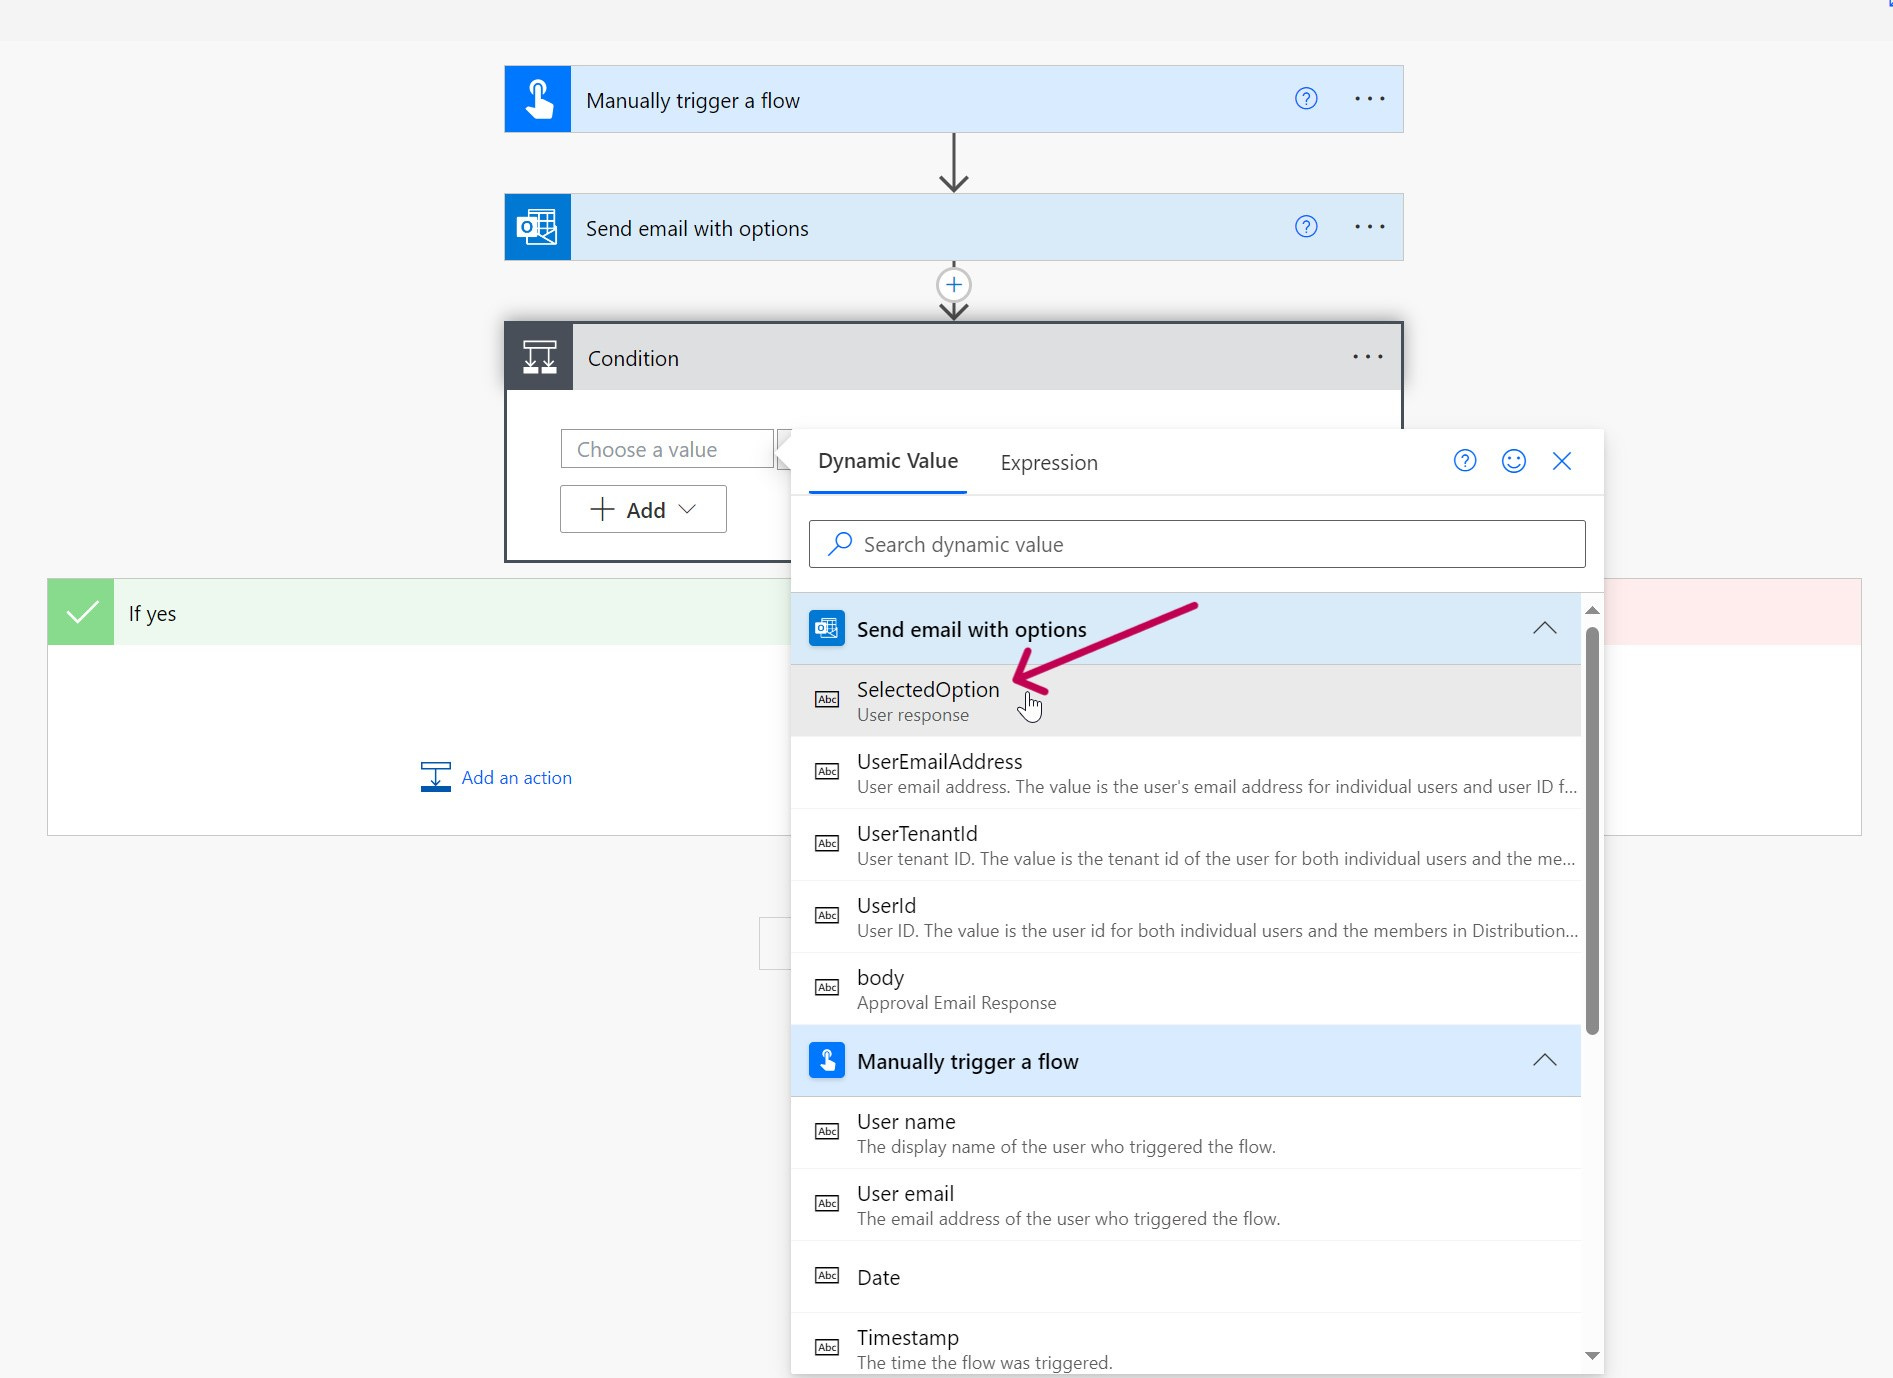
Task: Click the Abc icon beside User email
Action: (827, 1203)
